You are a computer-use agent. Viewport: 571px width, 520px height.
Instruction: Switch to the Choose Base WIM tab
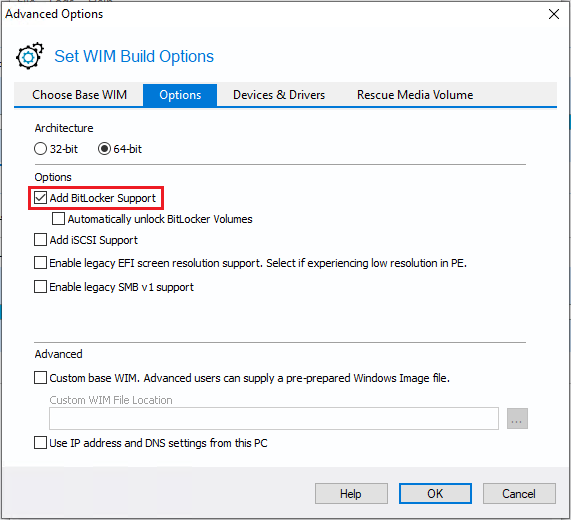pyautogui.click(x=79, y=95)
